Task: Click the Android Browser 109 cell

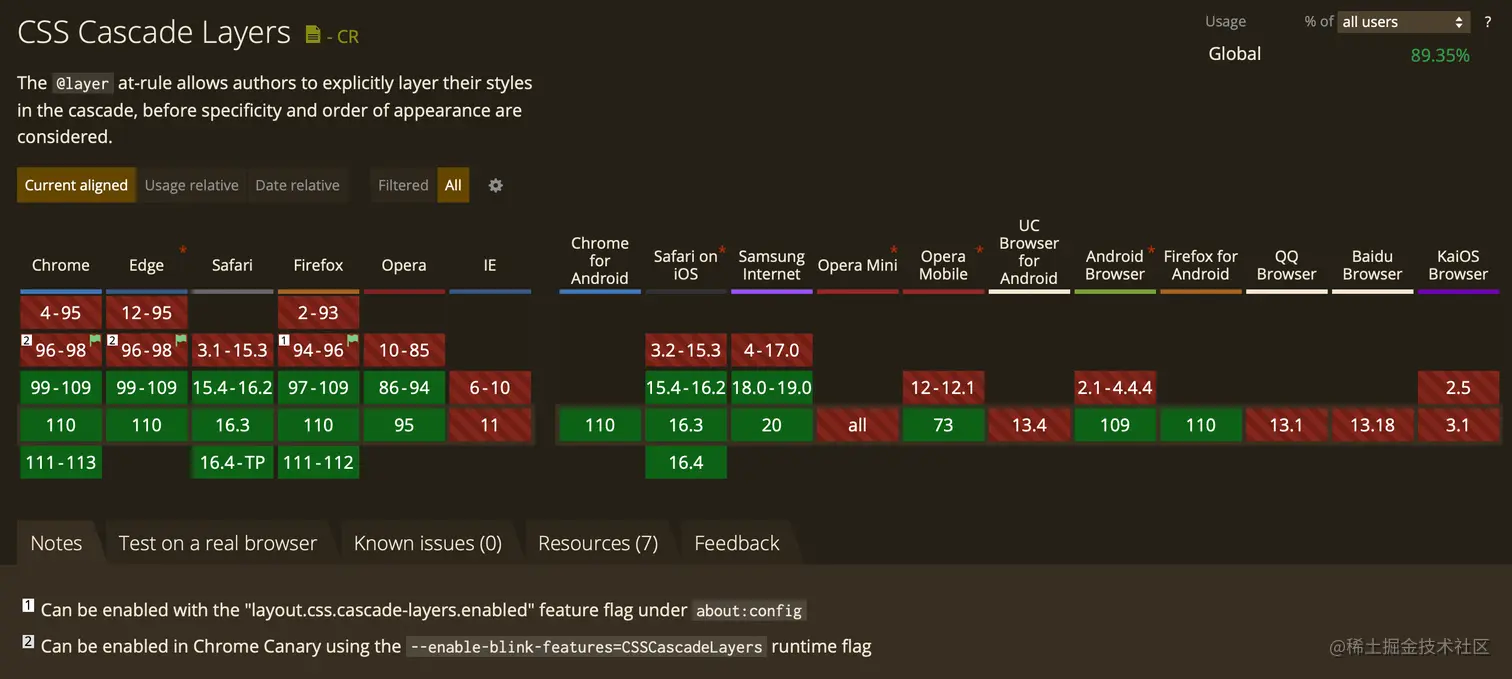Action: [x=1115, y=425]
